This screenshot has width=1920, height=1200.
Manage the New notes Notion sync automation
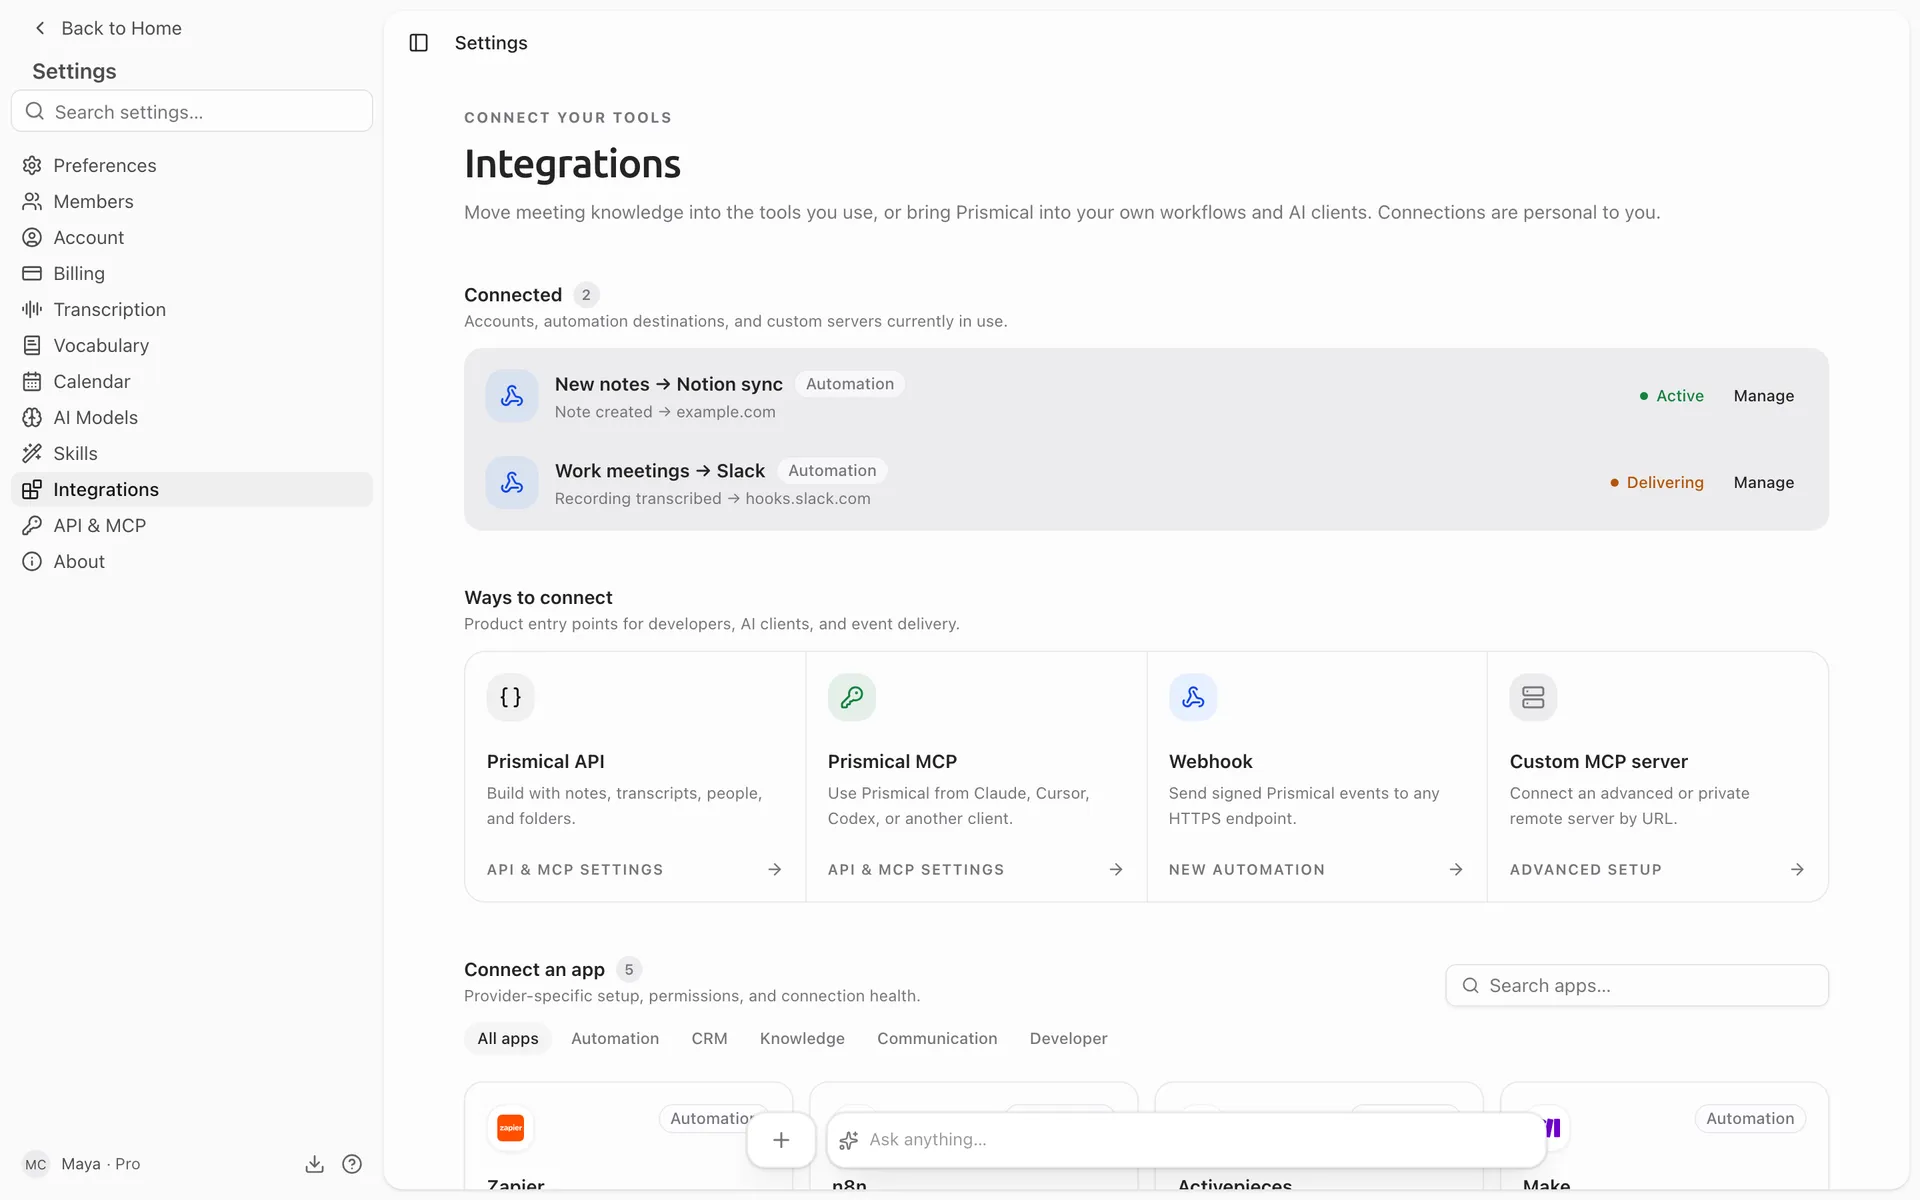[1763, 396]
